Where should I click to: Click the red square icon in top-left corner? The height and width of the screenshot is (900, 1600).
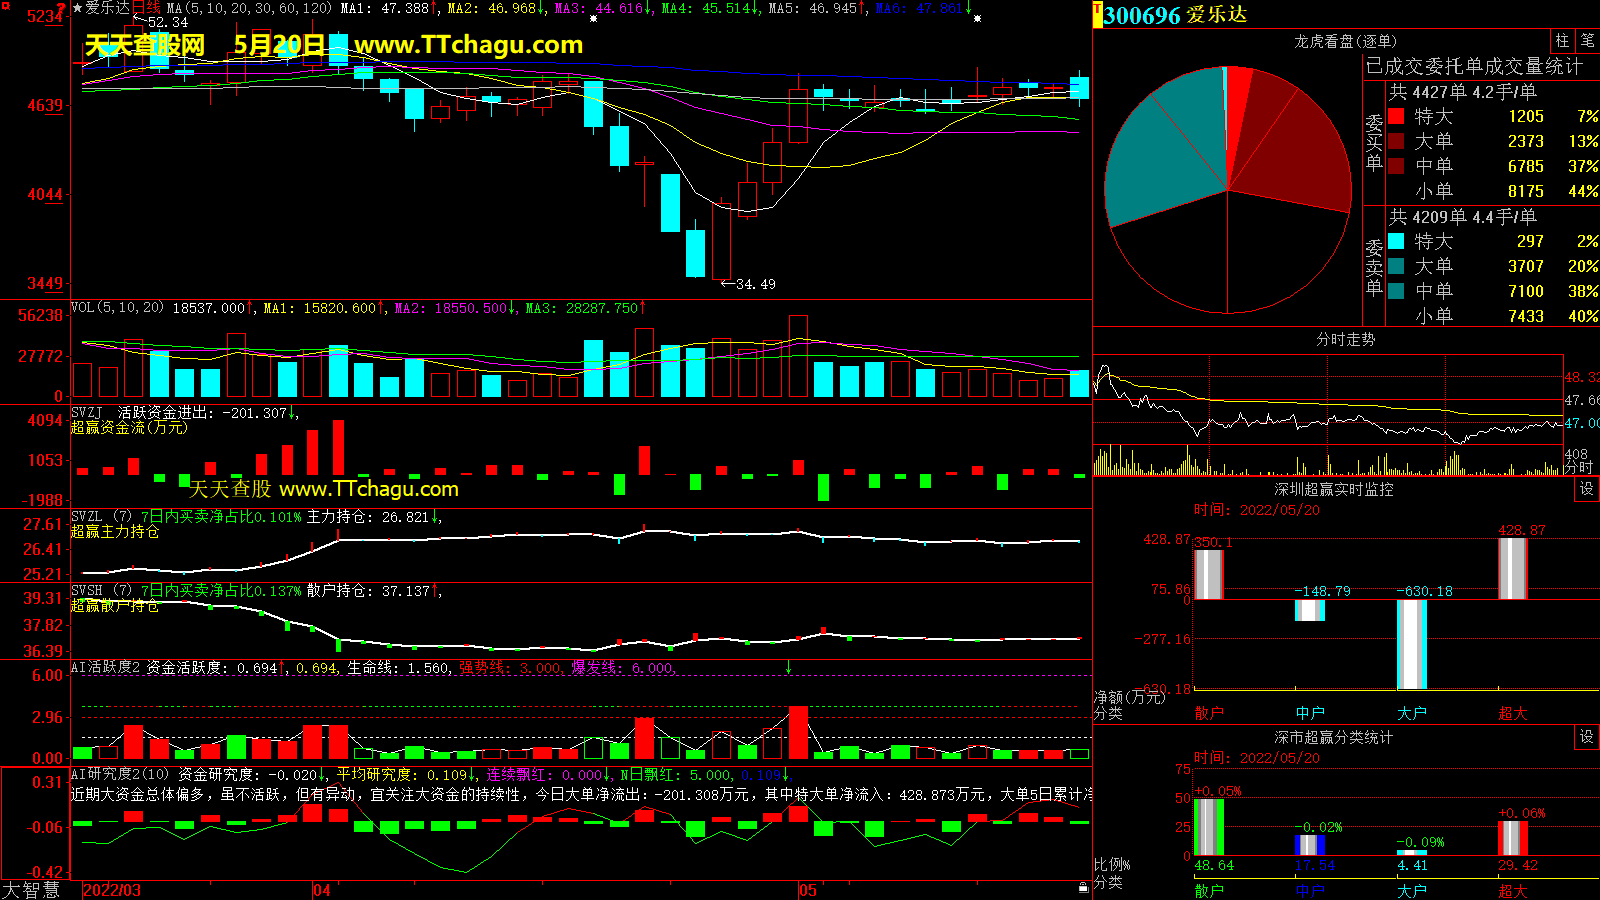[6, 6]
